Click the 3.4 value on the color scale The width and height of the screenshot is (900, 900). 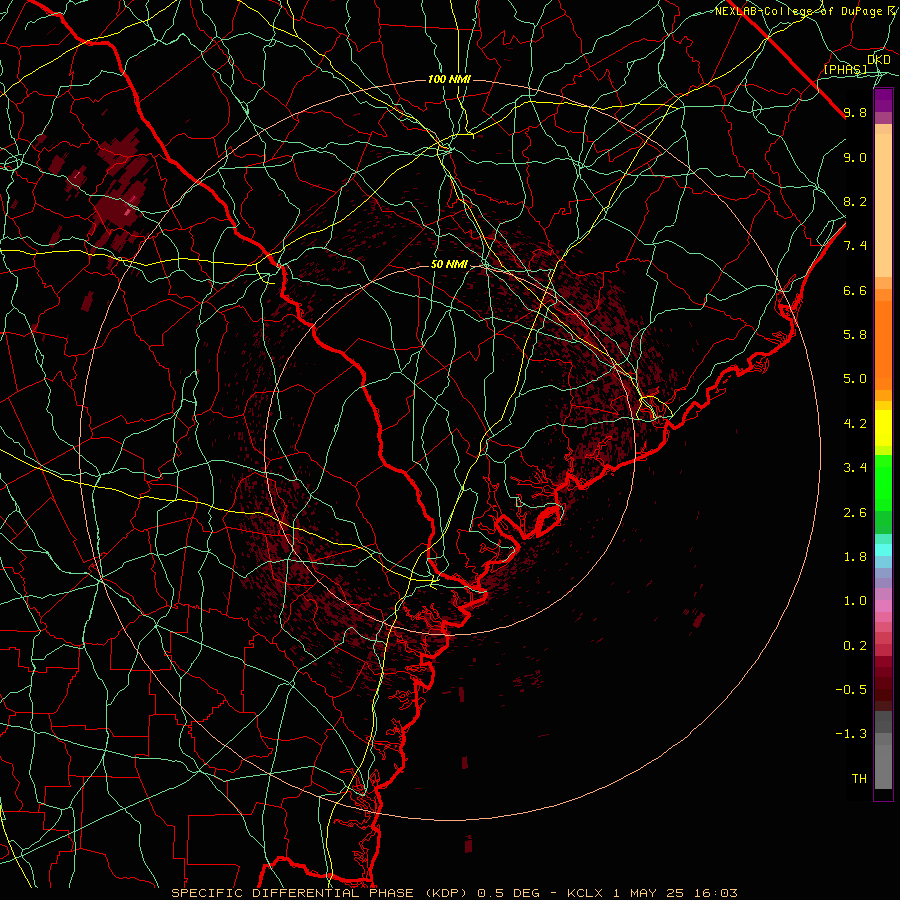pos(855,468)
